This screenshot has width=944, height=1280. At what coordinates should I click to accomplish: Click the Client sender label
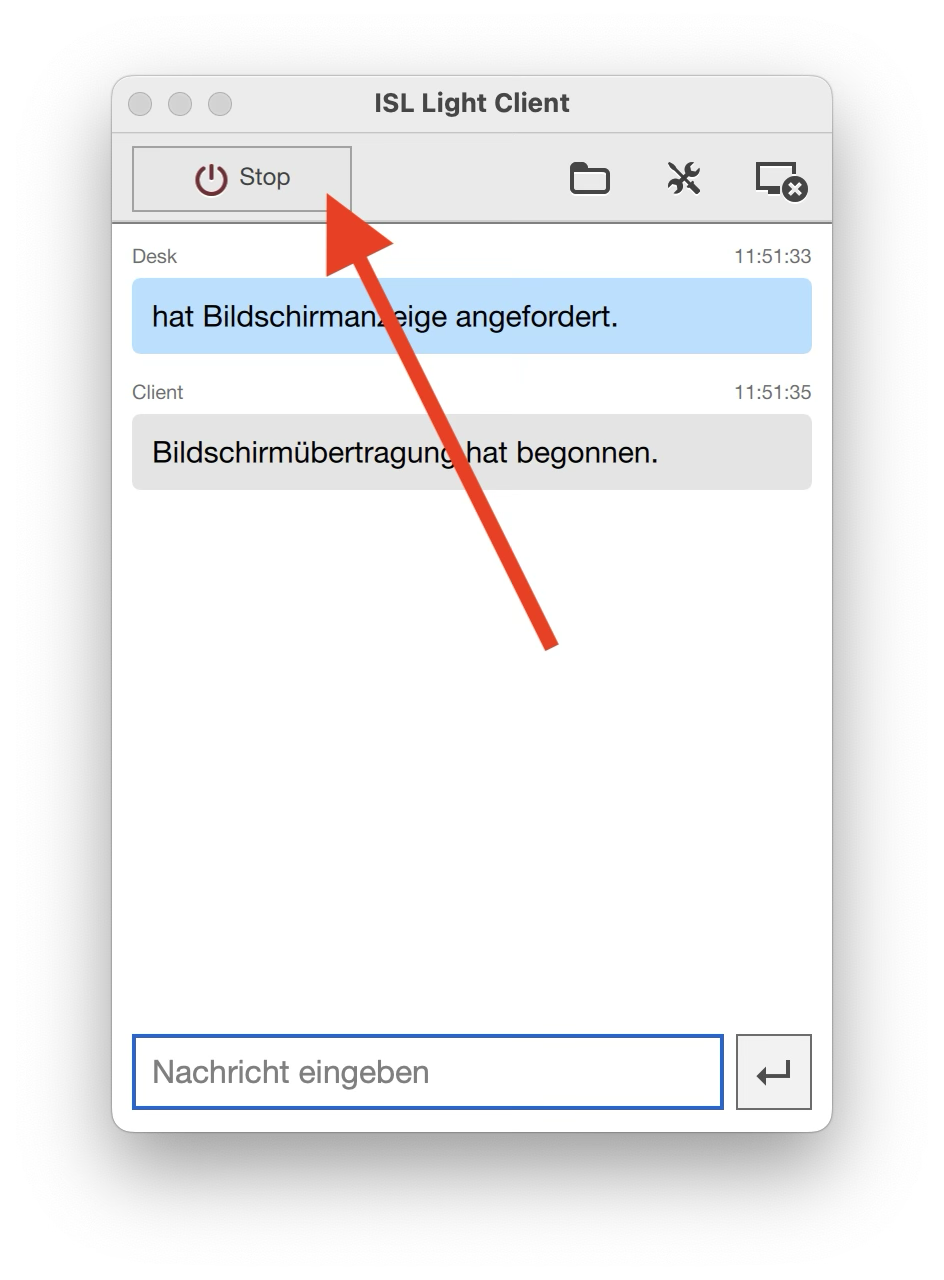[x=158, y=392]
